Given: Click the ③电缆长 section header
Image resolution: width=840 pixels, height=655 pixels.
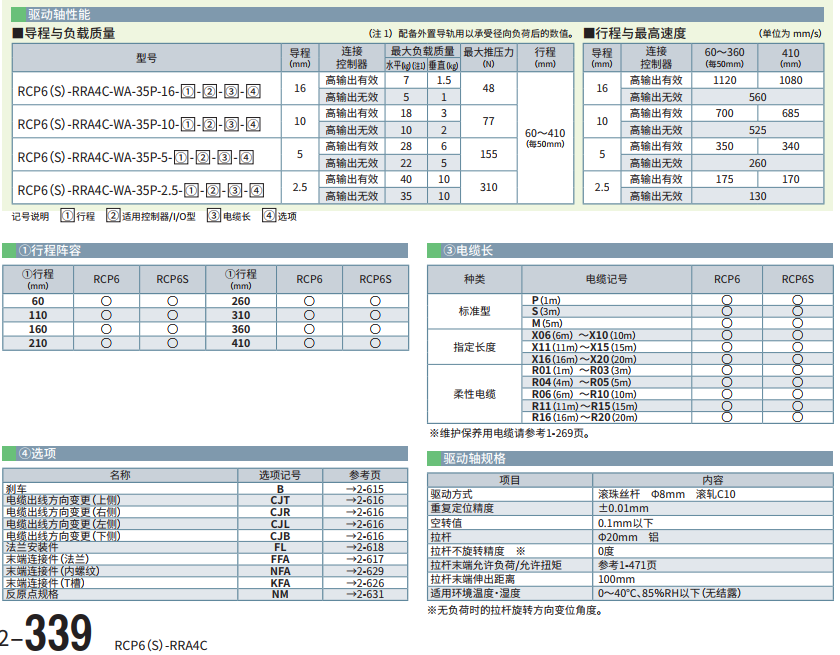Looking at the screenshot, I should (468, 250).
